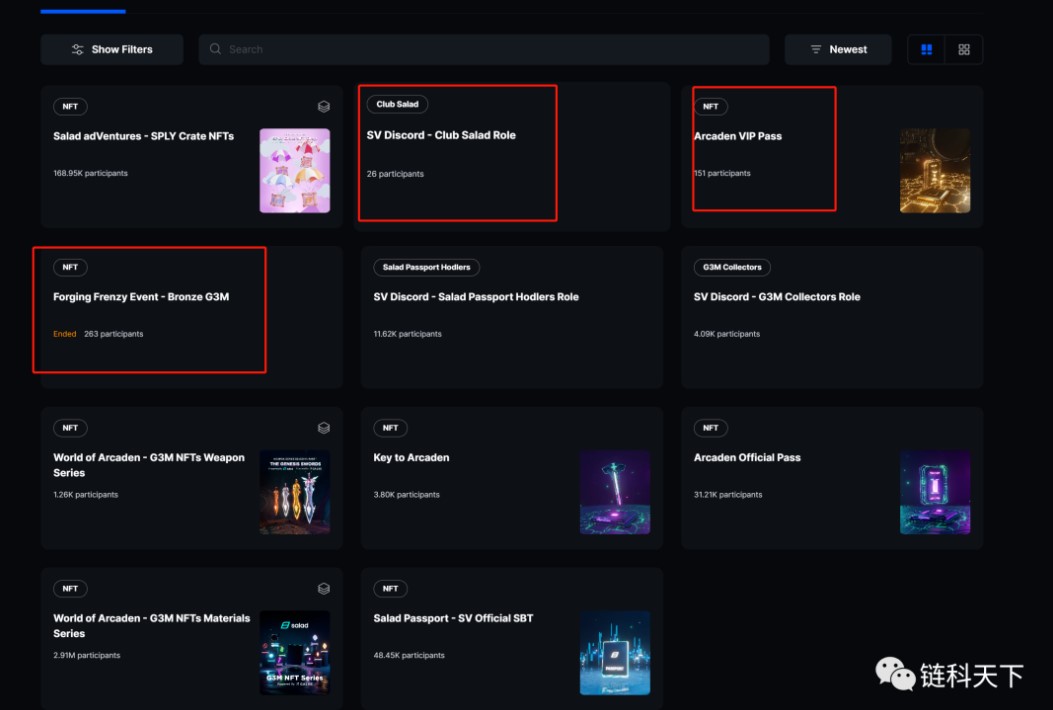
Task: Click NFT badge on Salad Passport SBT card
Action: pyautogui.click(x=390, y=588)
